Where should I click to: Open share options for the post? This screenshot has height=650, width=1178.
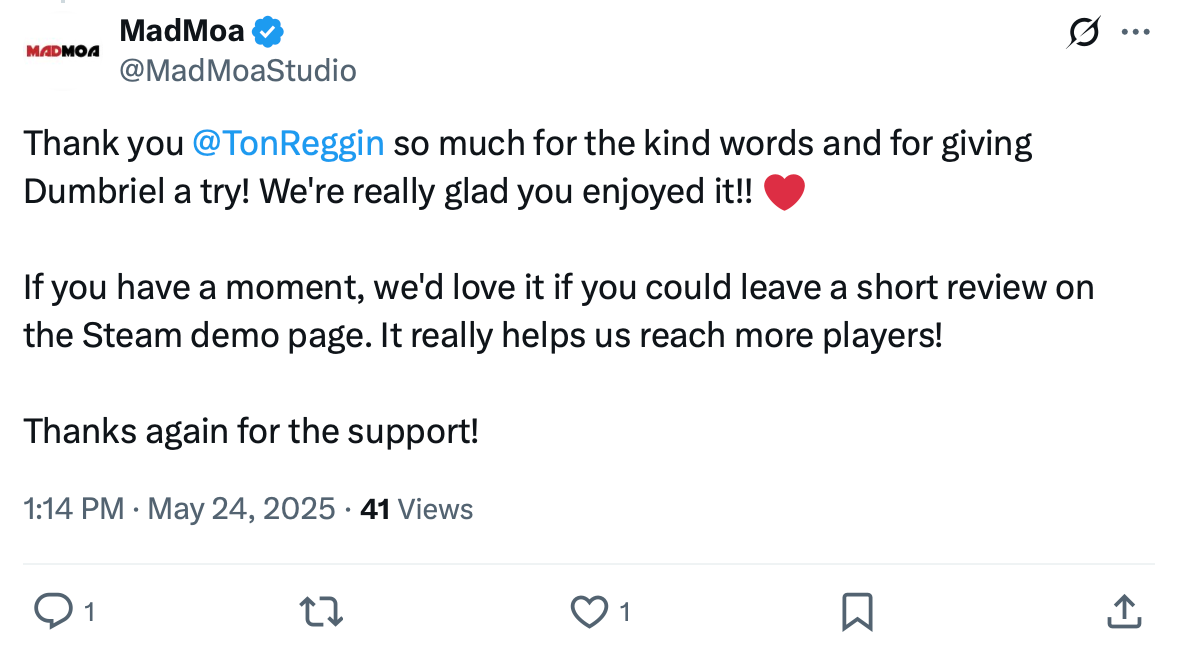click(x=1124, y=607)
